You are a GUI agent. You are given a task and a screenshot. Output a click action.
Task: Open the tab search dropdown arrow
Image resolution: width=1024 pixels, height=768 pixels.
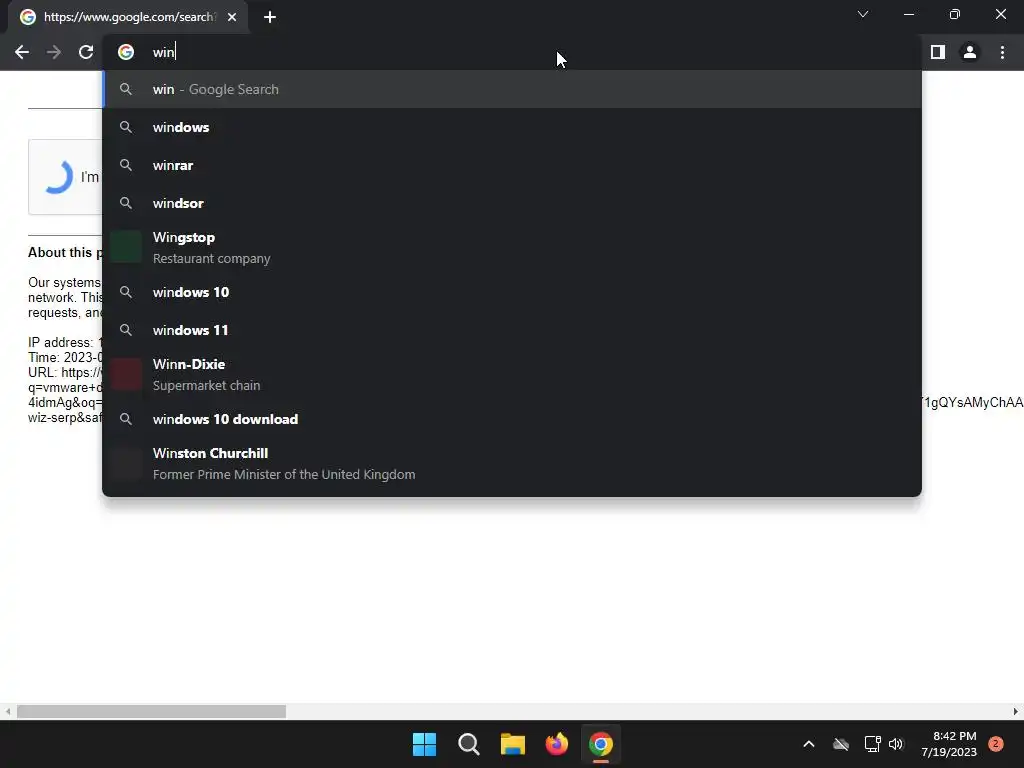(x=863, y=14)
